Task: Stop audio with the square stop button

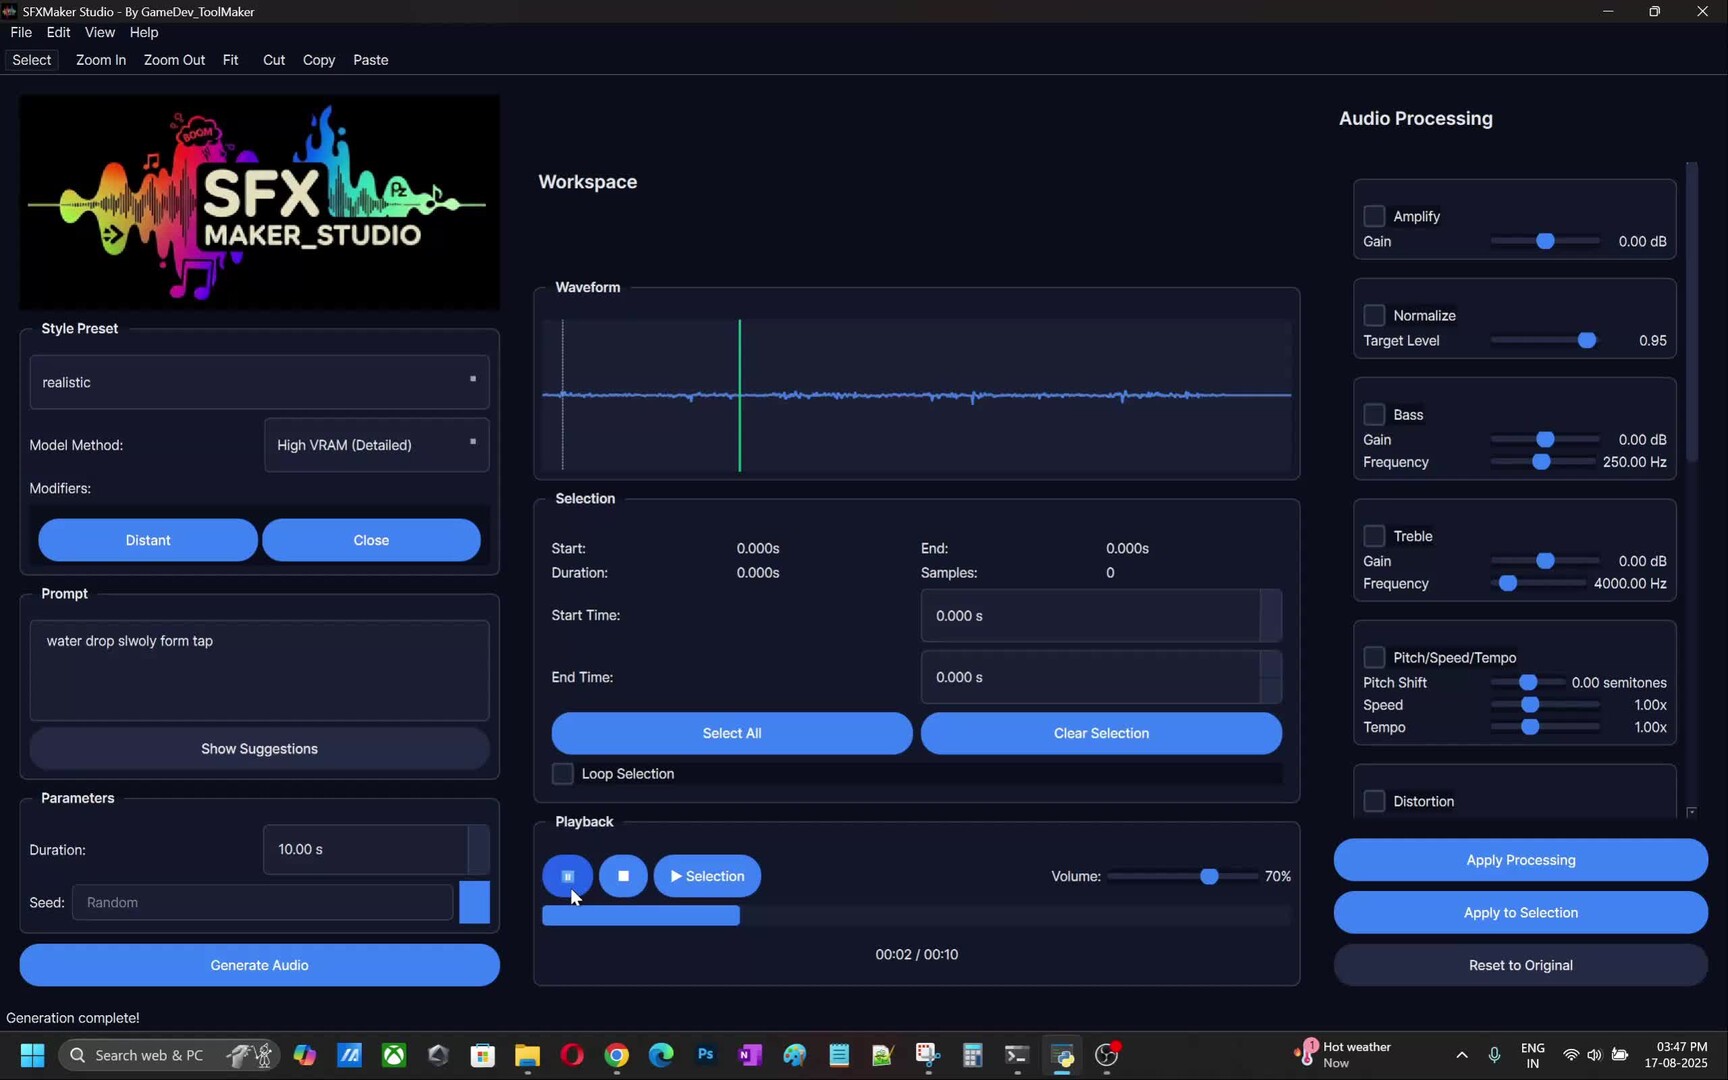Action: point(623,876)
